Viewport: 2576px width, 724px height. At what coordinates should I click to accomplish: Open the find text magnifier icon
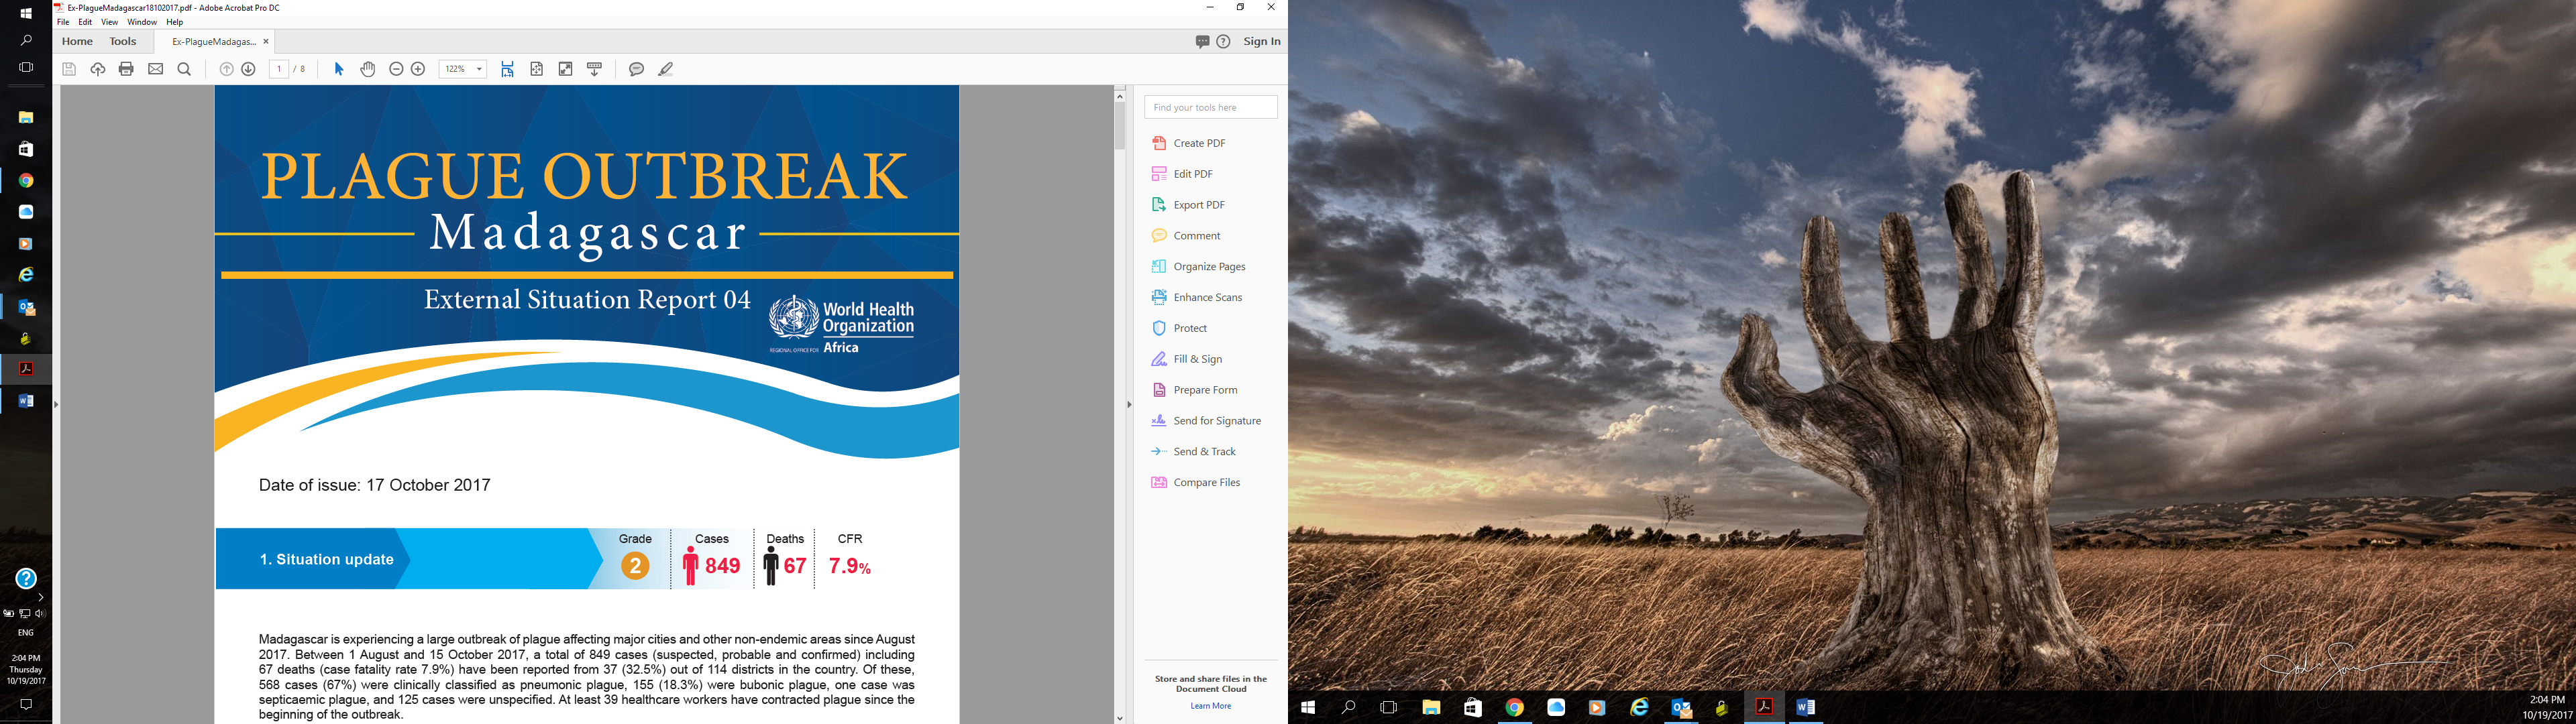pyautogui.click(x=184, y=69)
